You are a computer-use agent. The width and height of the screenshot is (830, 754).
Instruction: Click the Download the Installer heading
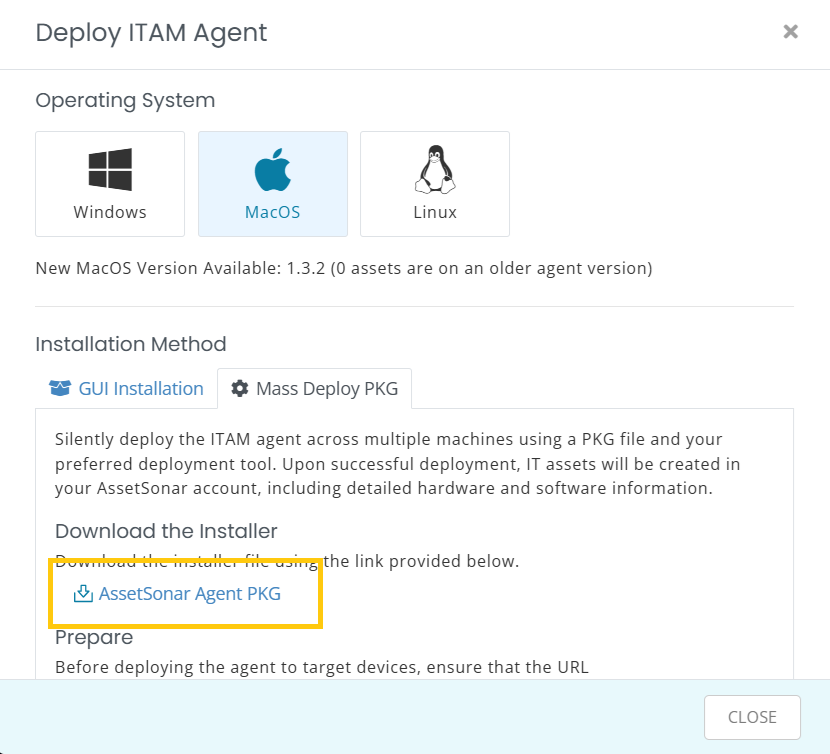[x=166, y=531]
